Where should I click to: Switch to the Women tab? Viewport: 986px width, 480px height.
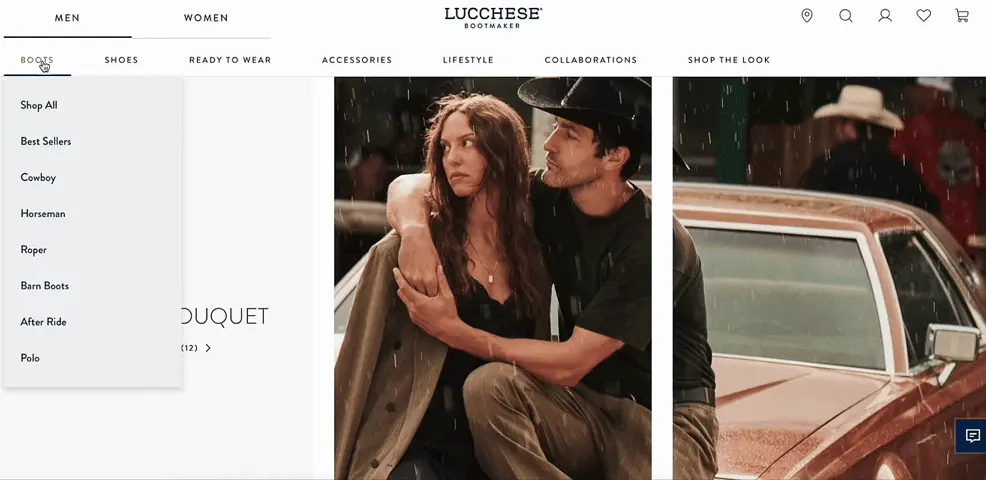[206, 18]
